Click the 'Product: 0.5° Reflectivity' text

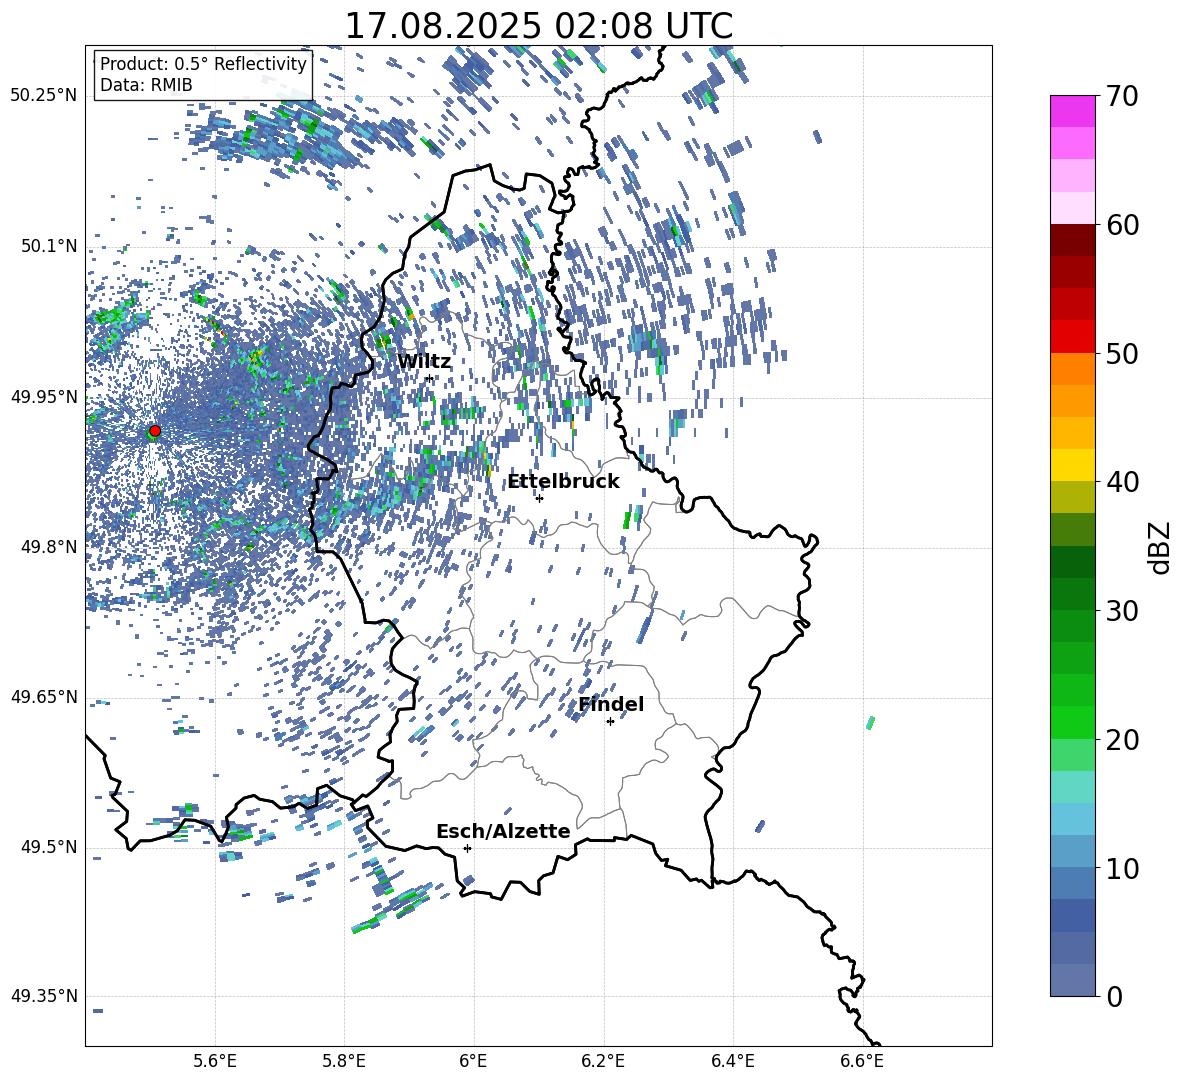(x=203, y=63)
